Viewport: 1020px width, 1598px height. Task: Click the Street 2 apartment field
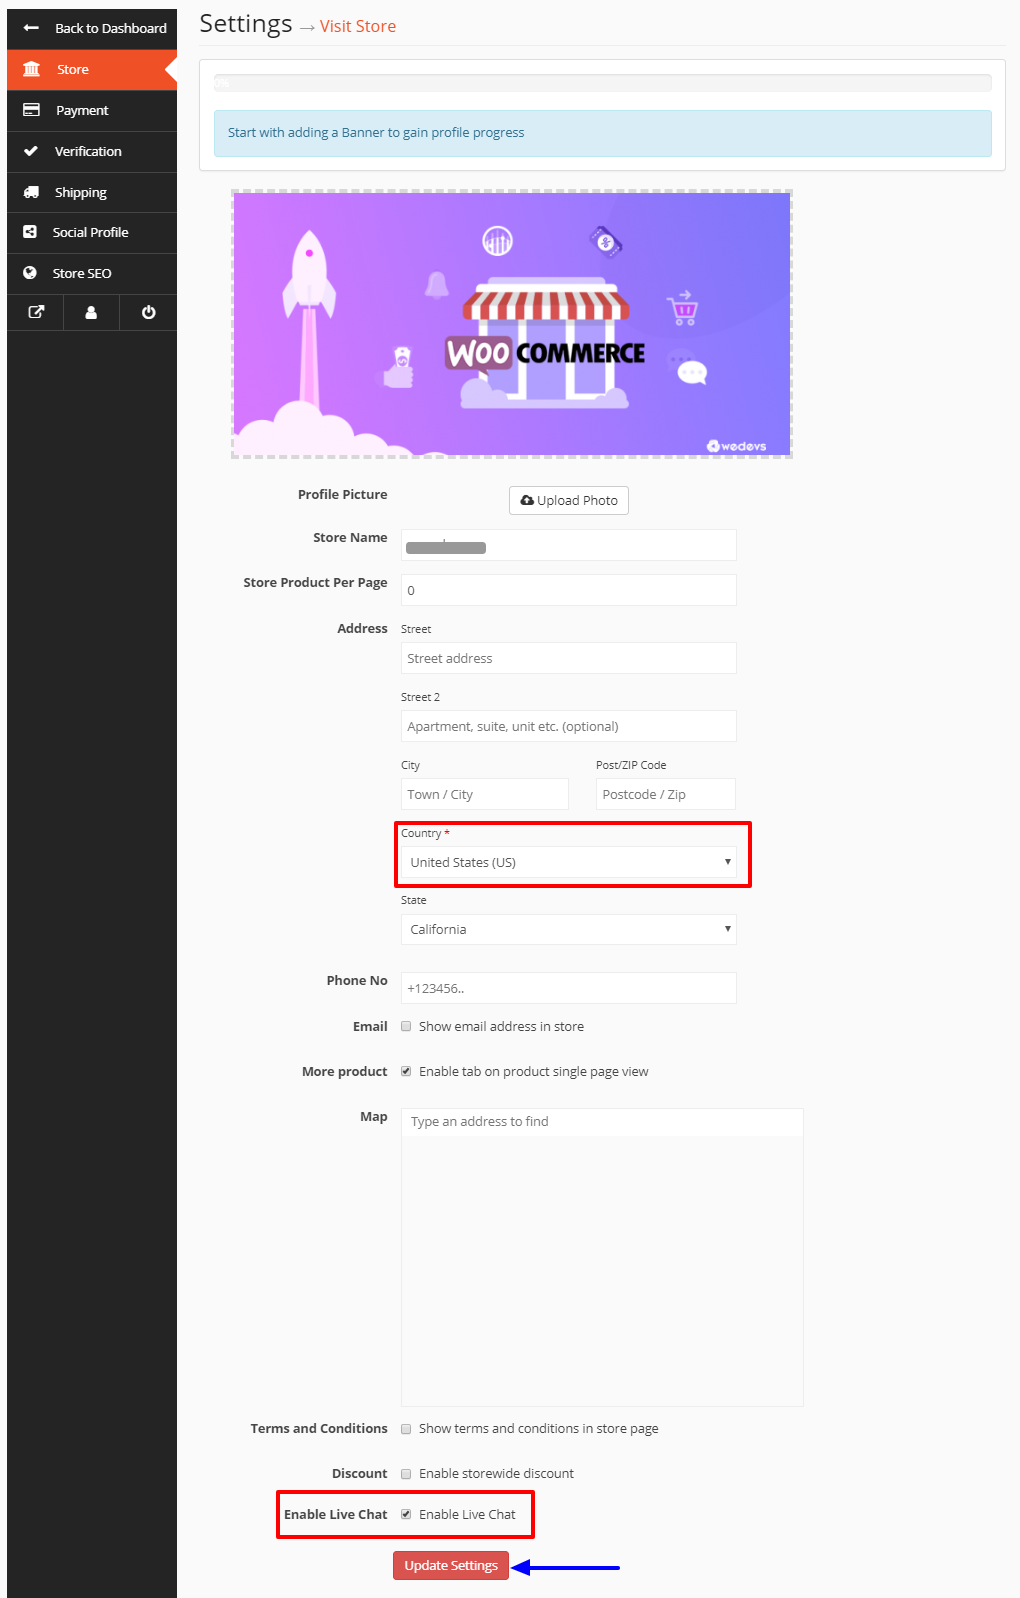(x=569, y=726)
